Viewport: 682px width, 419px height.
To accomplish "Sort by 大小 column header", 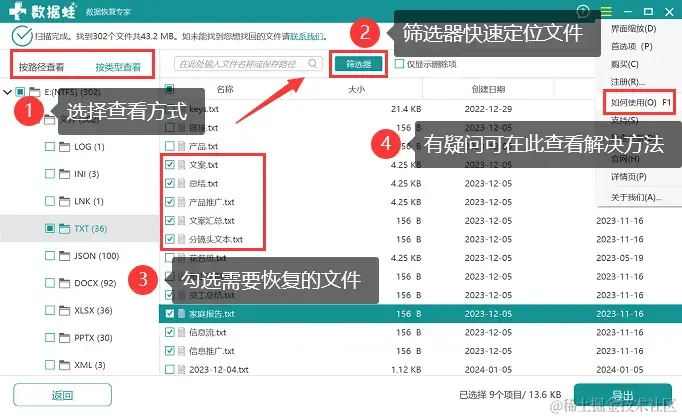I will click(x=356, y=89).
